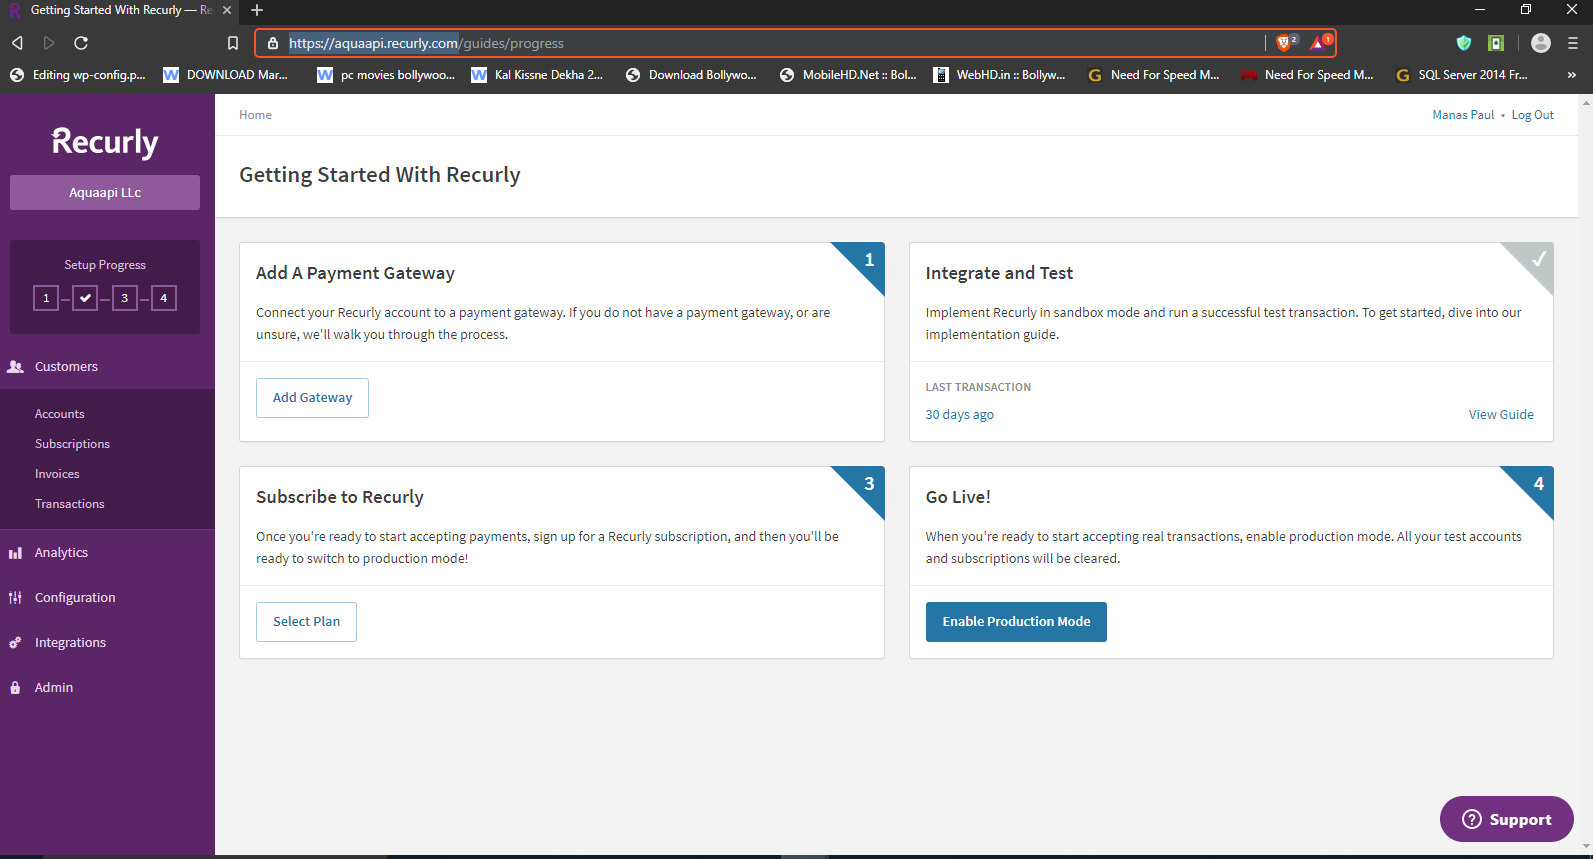Open the Manas Paul profile link
This screenshot has height=859, width=1593.
pyautogui.click(x=1463, y=115)
